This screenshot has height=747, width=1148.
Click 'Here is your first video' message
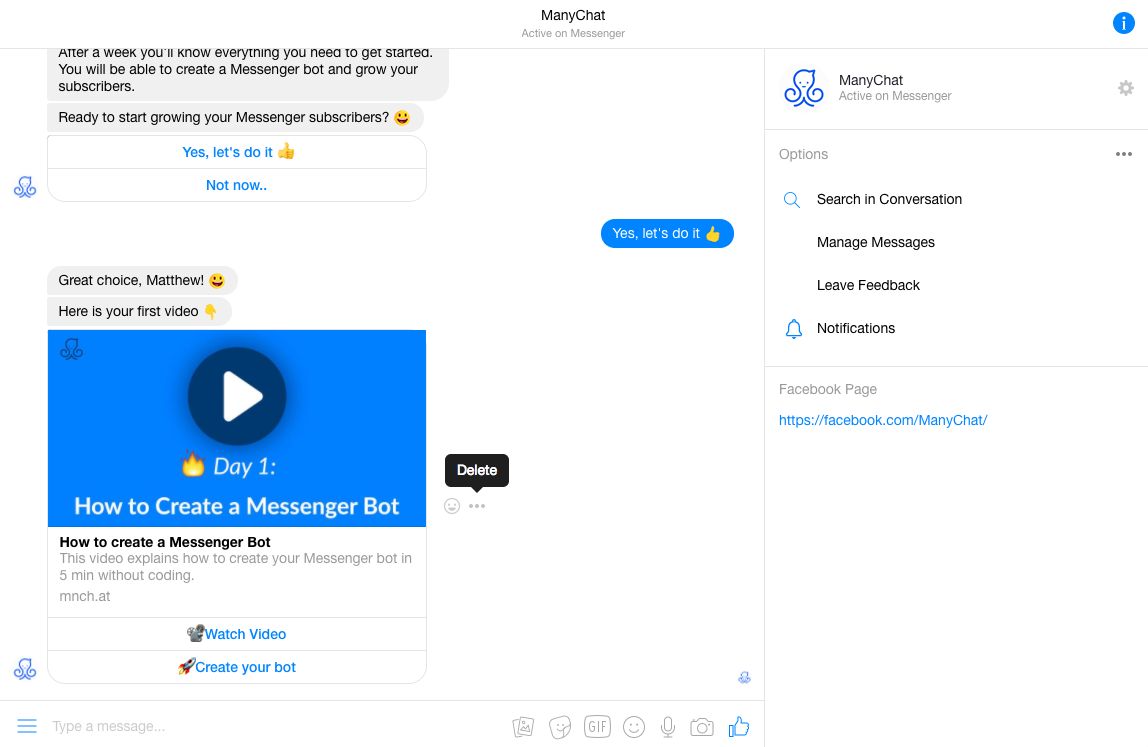click(x=139, y=311)
